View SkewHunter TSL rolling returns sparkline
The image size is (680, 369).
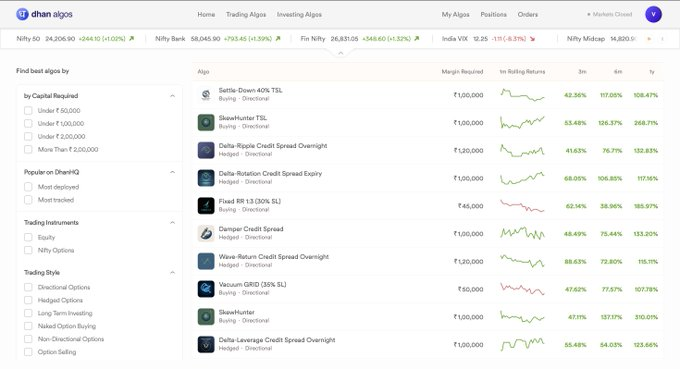(522, 122)
